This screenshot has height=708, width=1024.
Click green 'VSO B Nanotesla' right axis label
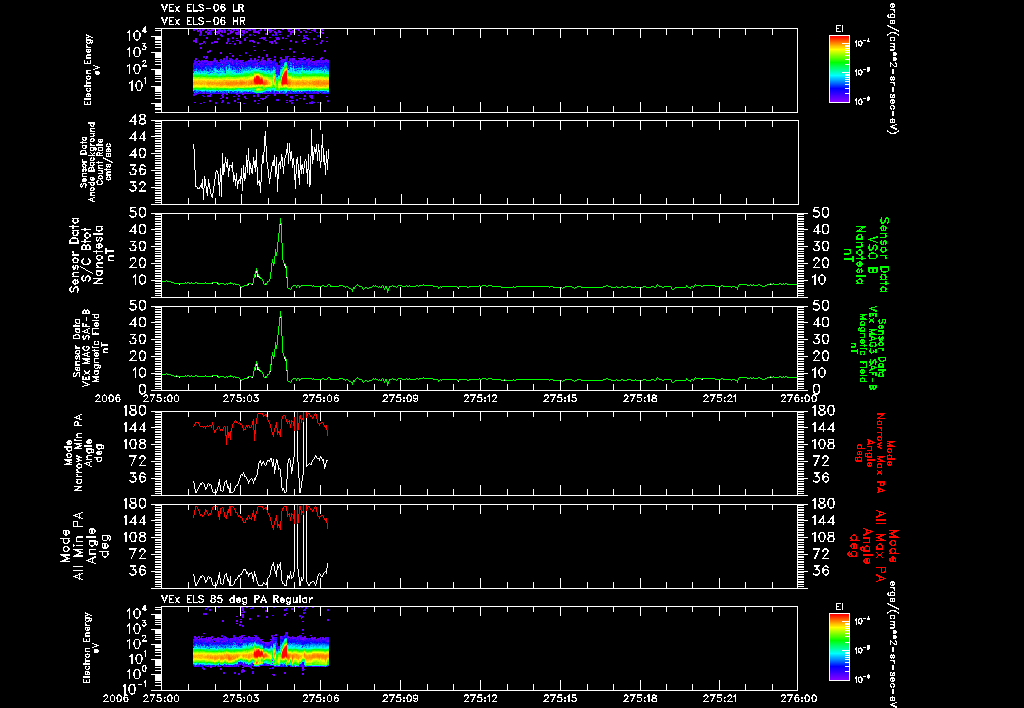click(866, 255)
